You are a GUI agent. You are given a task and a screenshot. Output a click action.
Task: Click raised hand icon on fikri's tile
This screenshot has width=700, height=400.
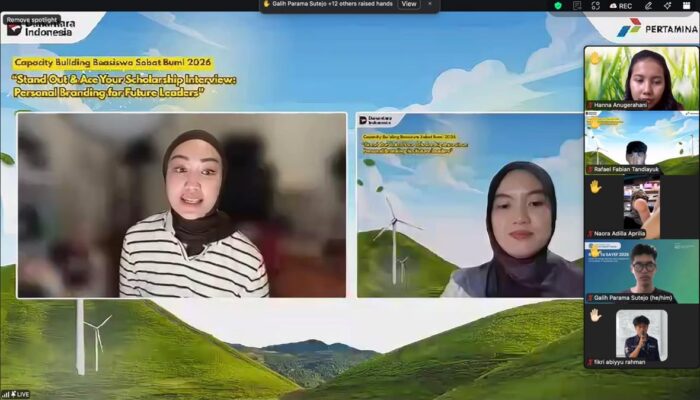click(595, 315)
